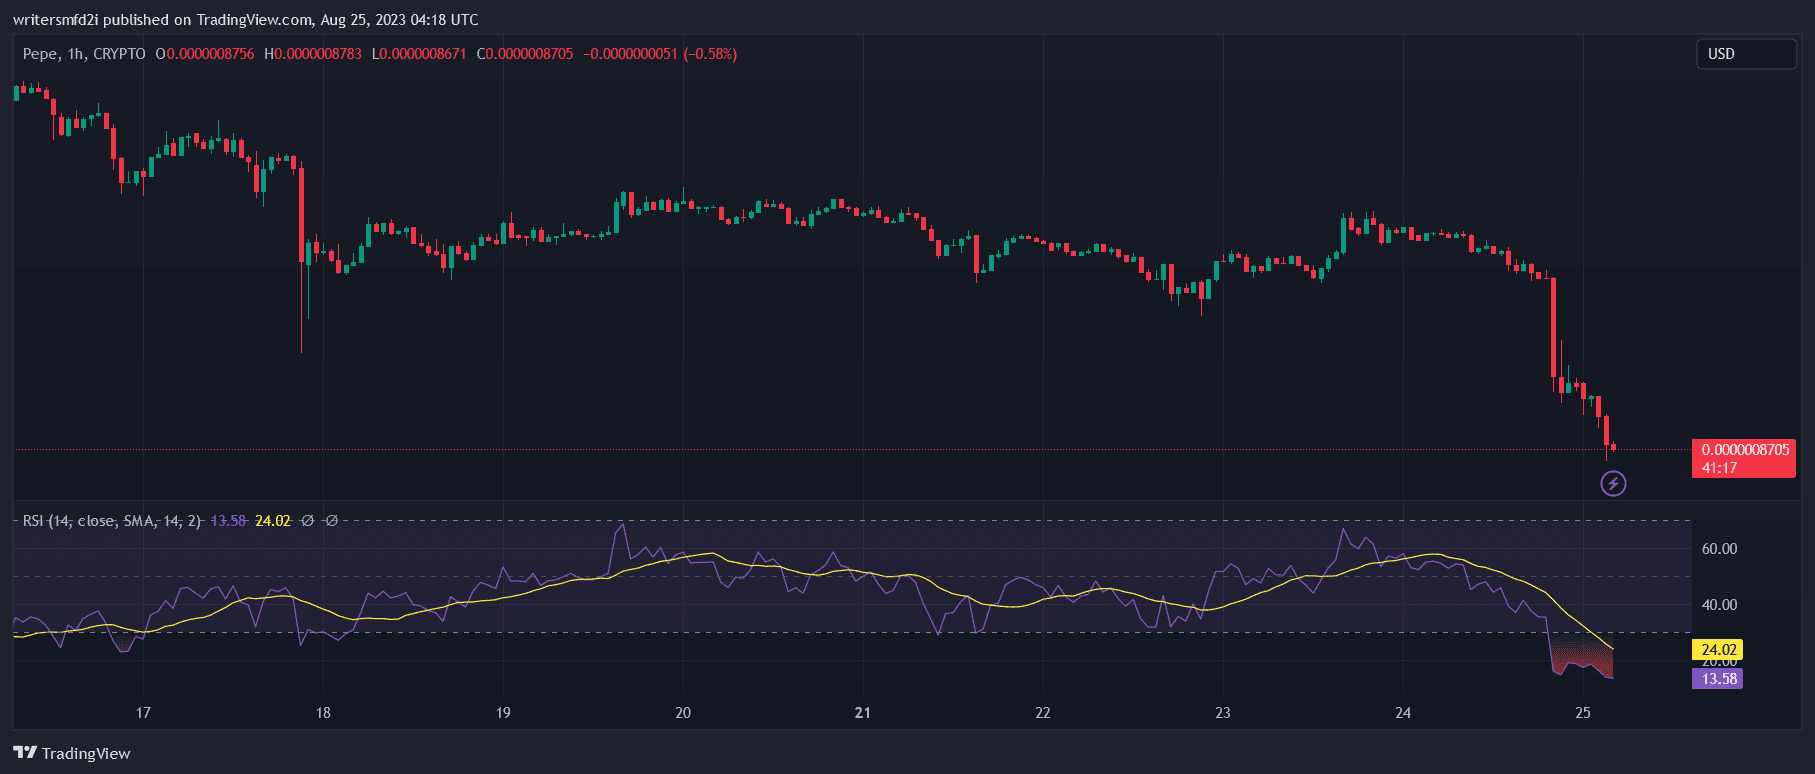Click the first ∅ symbol in RSI legend

(308, 521)
